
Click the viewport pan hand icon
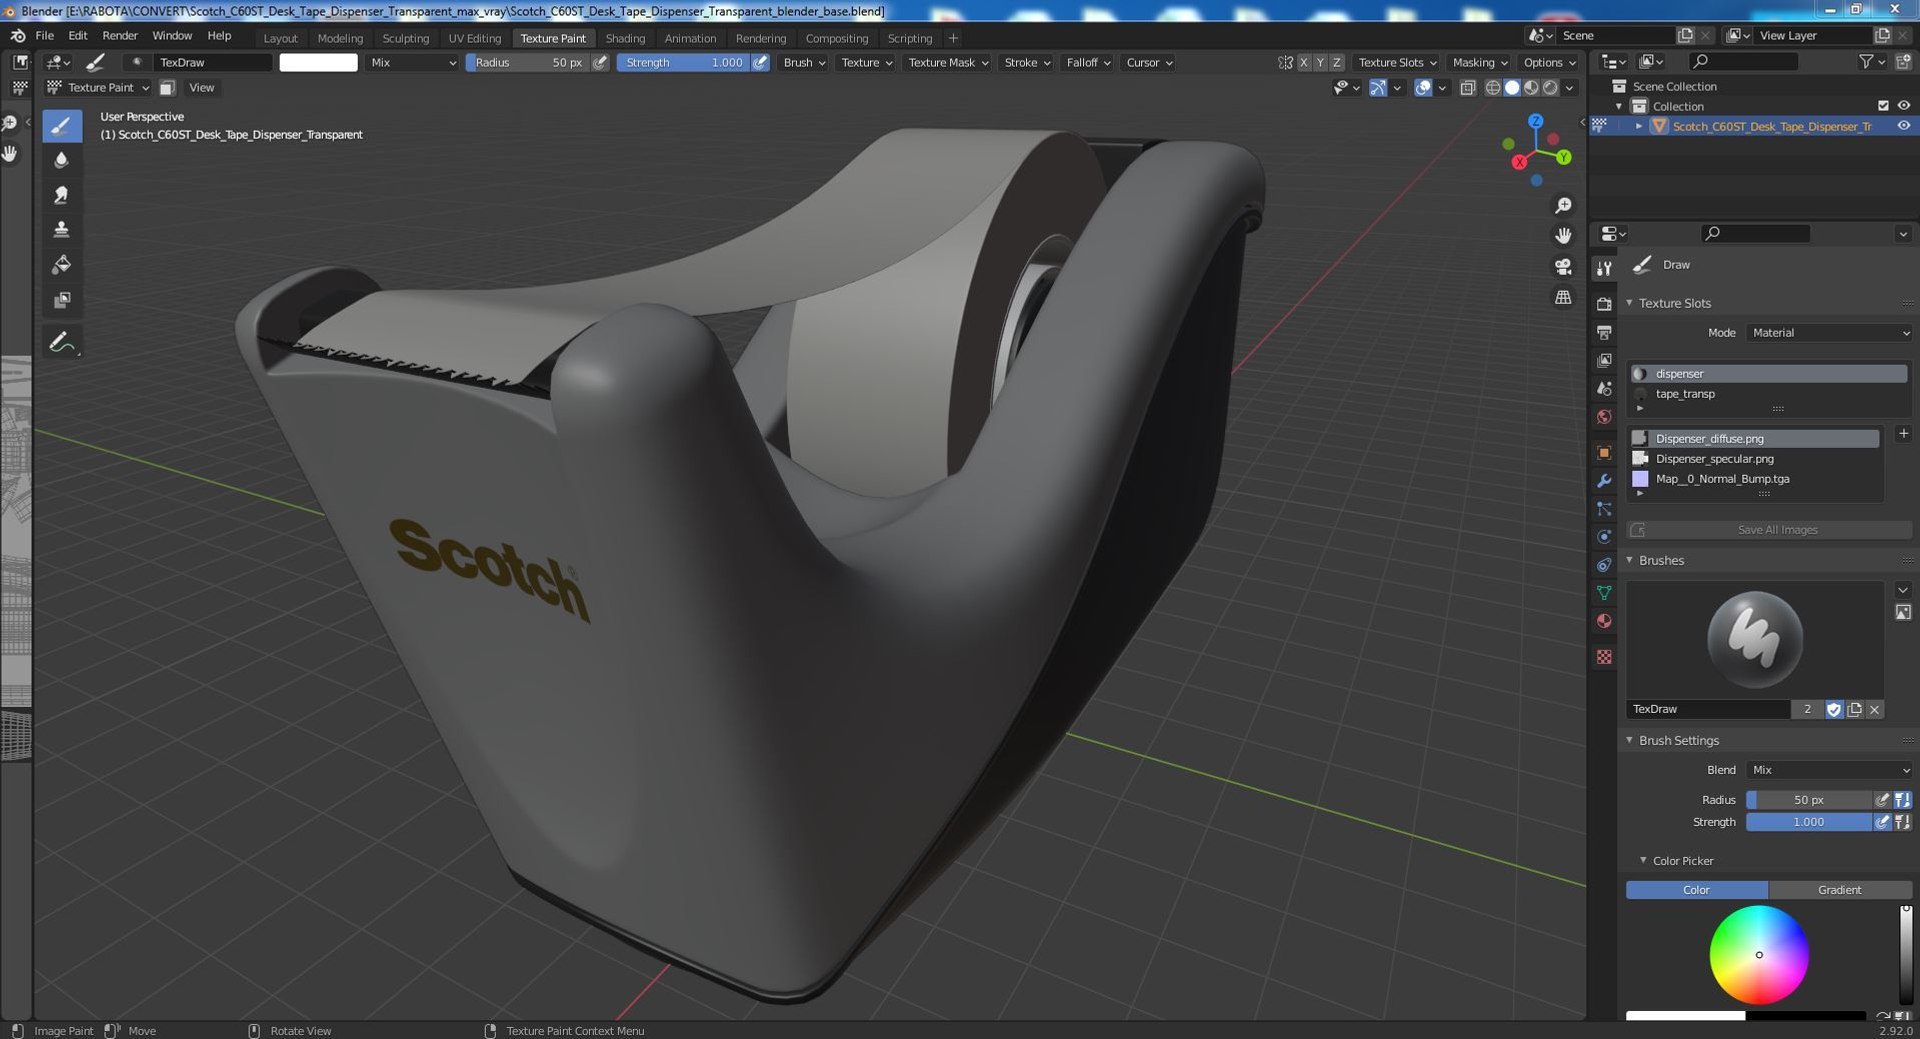[x=1563, y=236]
